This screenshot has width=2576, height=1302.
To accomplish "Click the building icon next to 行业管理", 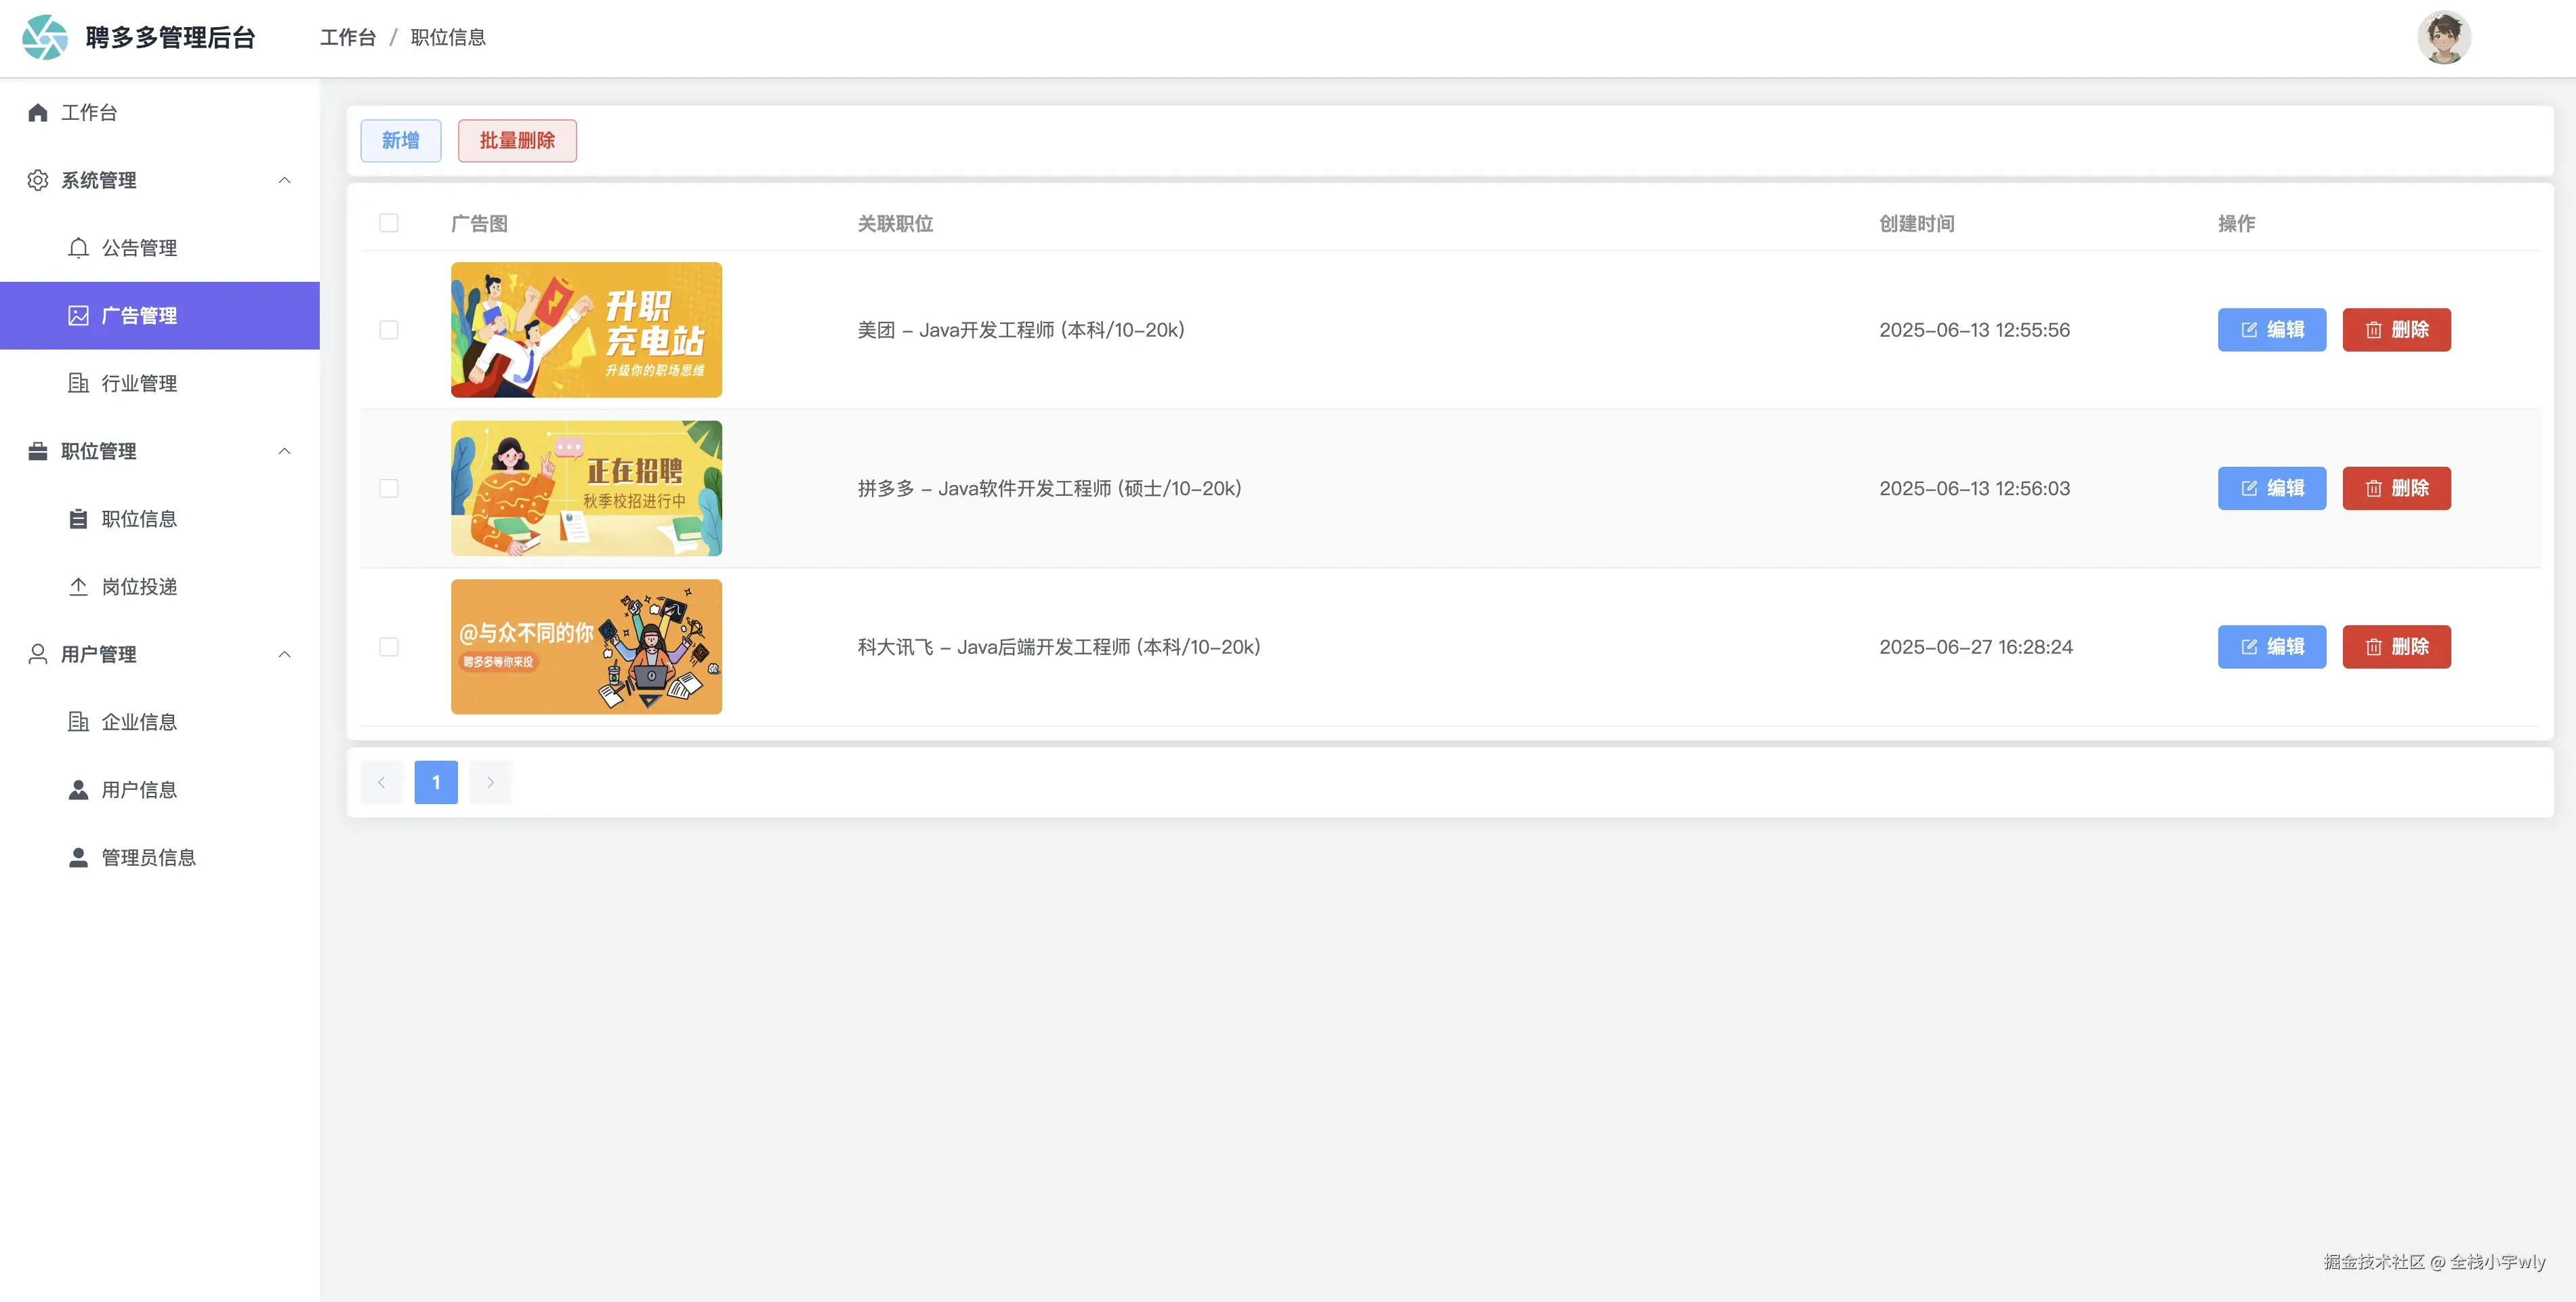I will pos(78,383).
